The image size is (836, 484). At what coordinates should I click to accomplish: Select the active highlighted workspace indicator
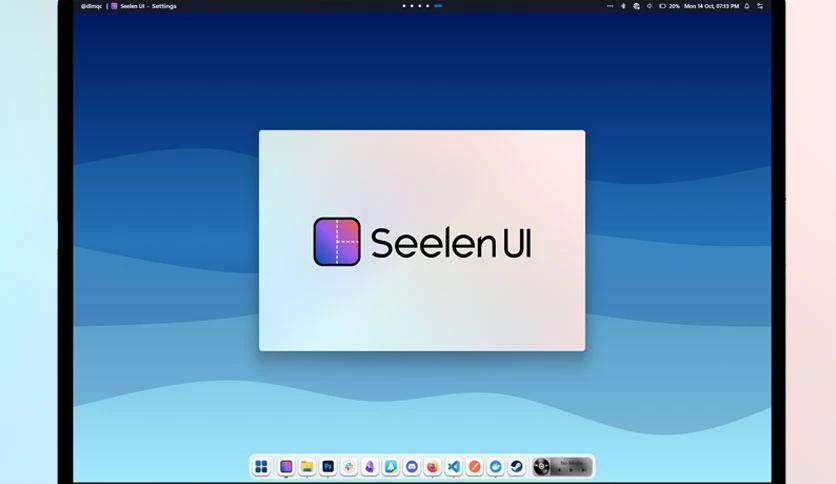[438, 6]
